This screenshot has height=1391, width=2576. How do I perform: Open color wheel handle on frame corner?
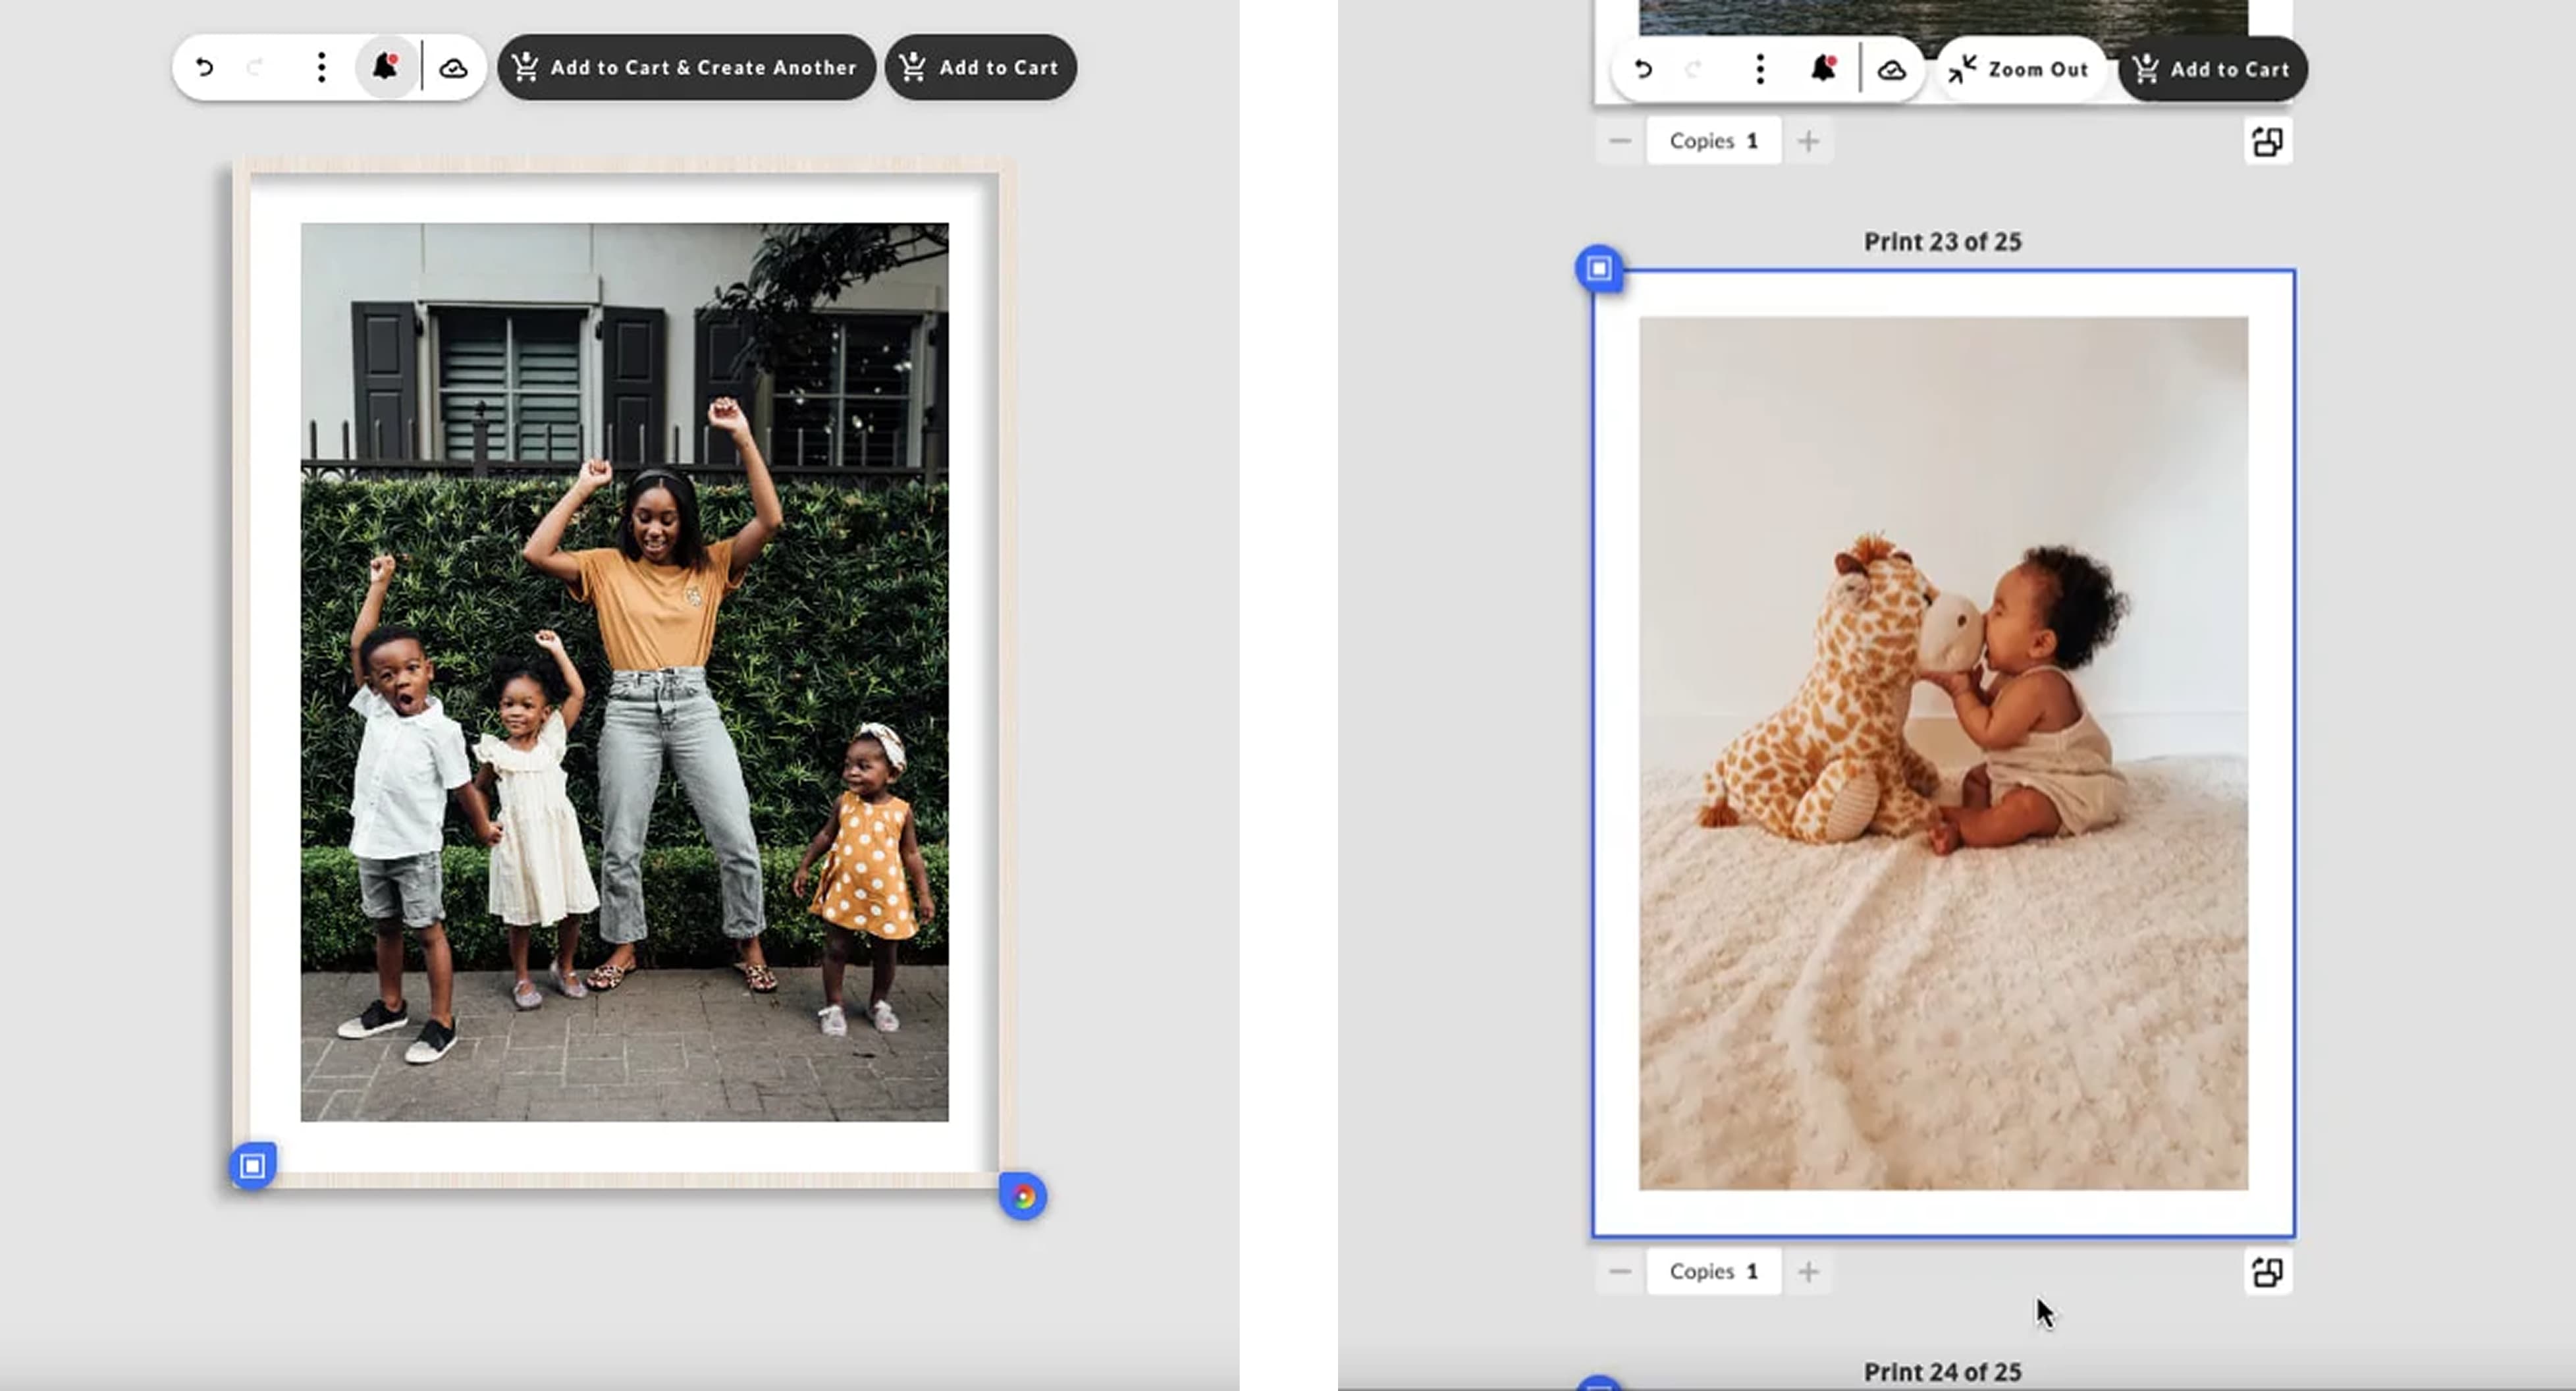point(1023,1197)
